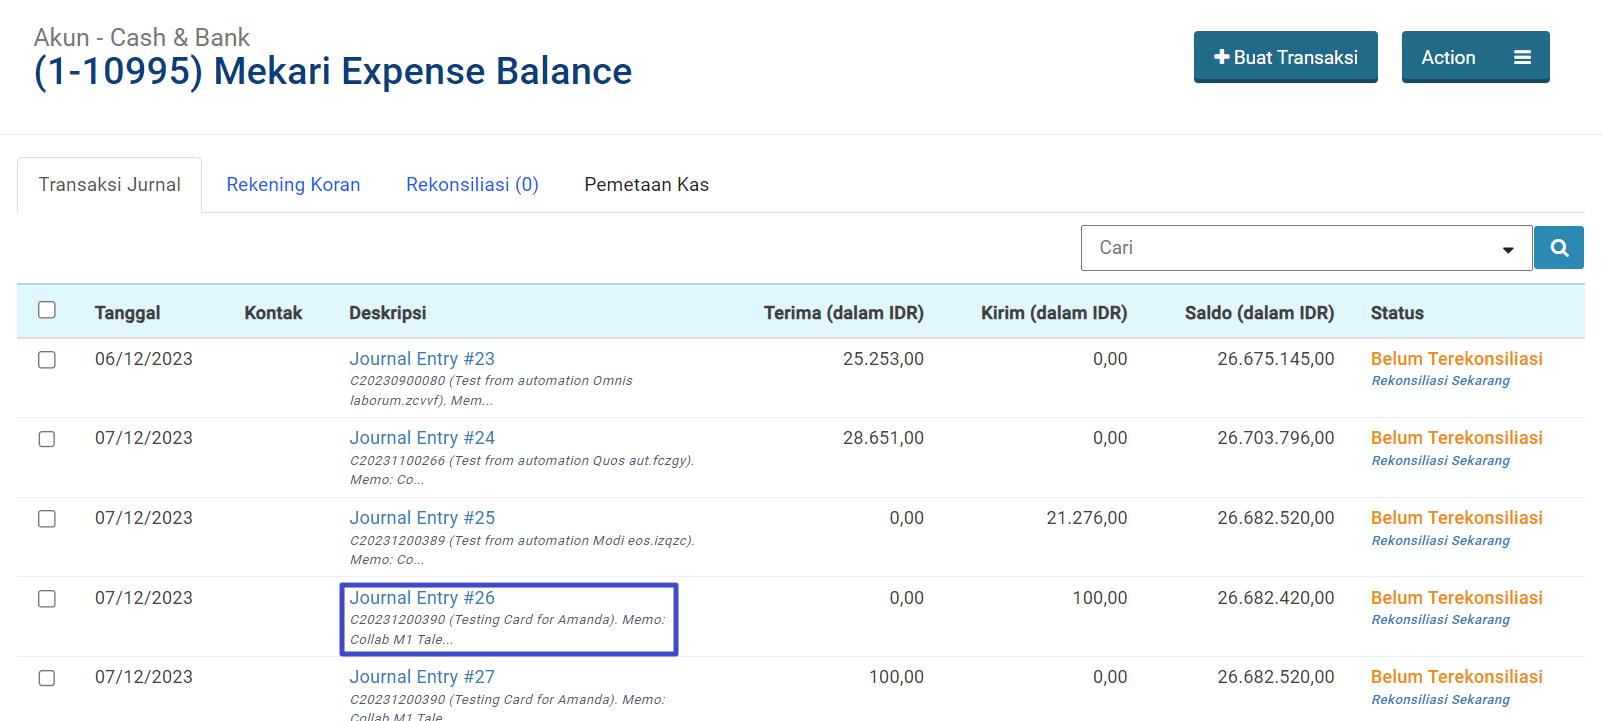Click Rekonsiliasi Sekarang for Journal Entry #24
The width and height of the screenshot is (1603, 721).
1440,461
